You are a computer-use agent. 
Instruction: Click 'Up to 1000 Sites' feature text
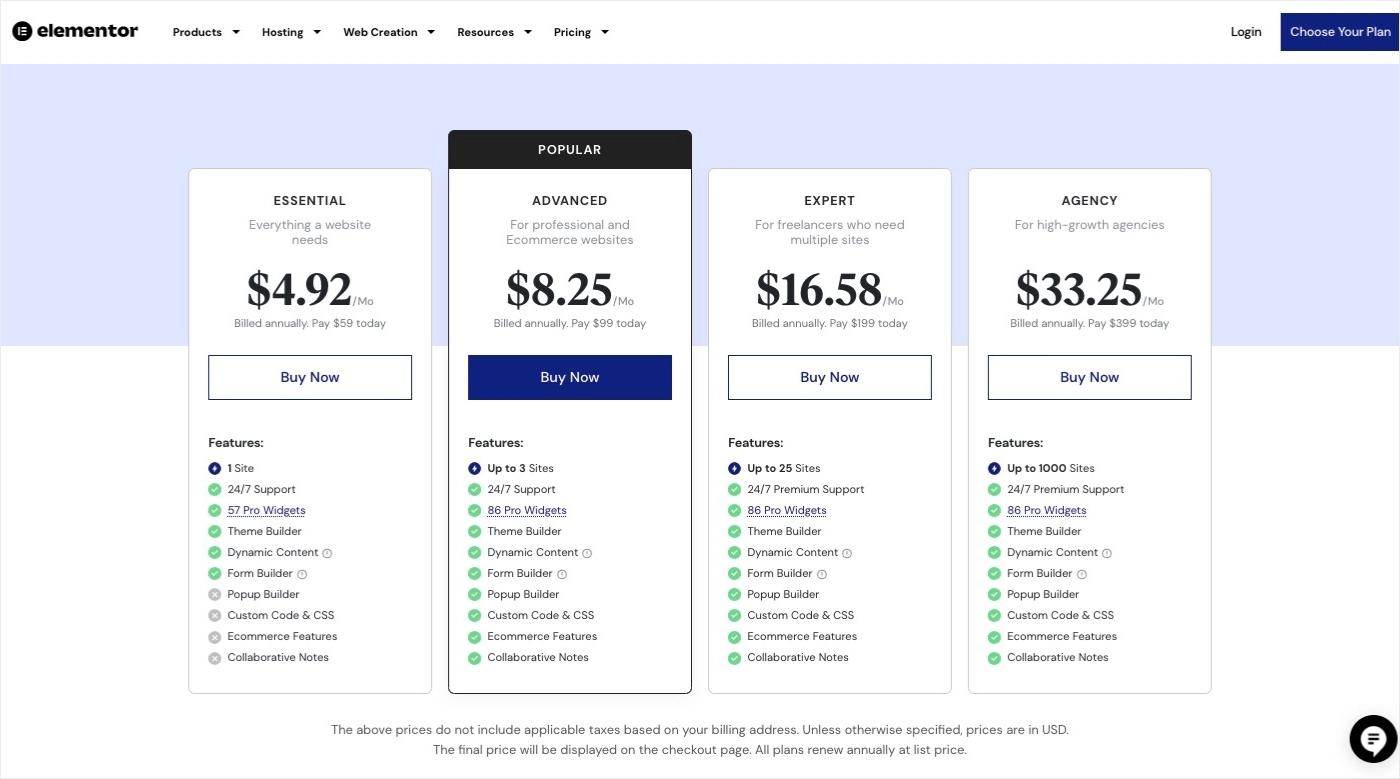coord(1051,468)
